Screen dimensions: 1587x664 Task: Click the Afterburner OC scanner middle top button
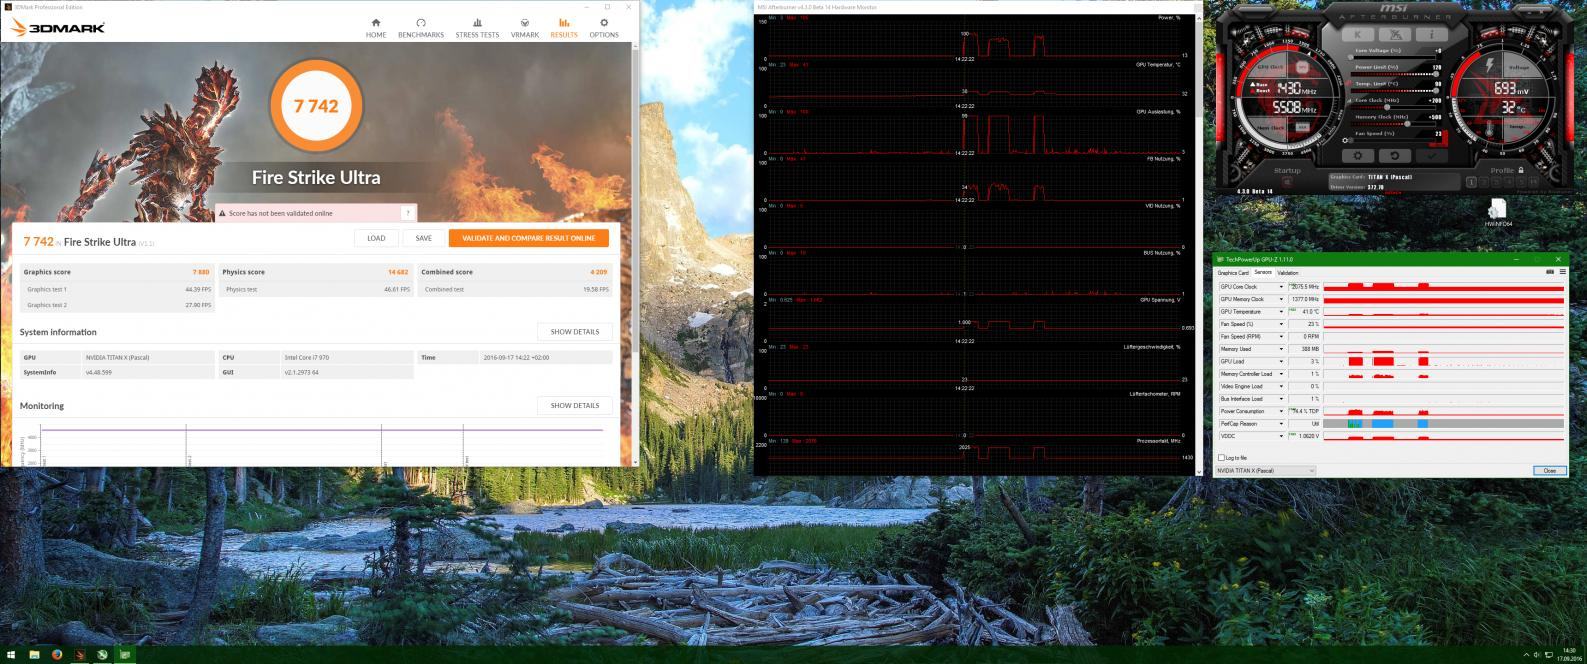1395,35
